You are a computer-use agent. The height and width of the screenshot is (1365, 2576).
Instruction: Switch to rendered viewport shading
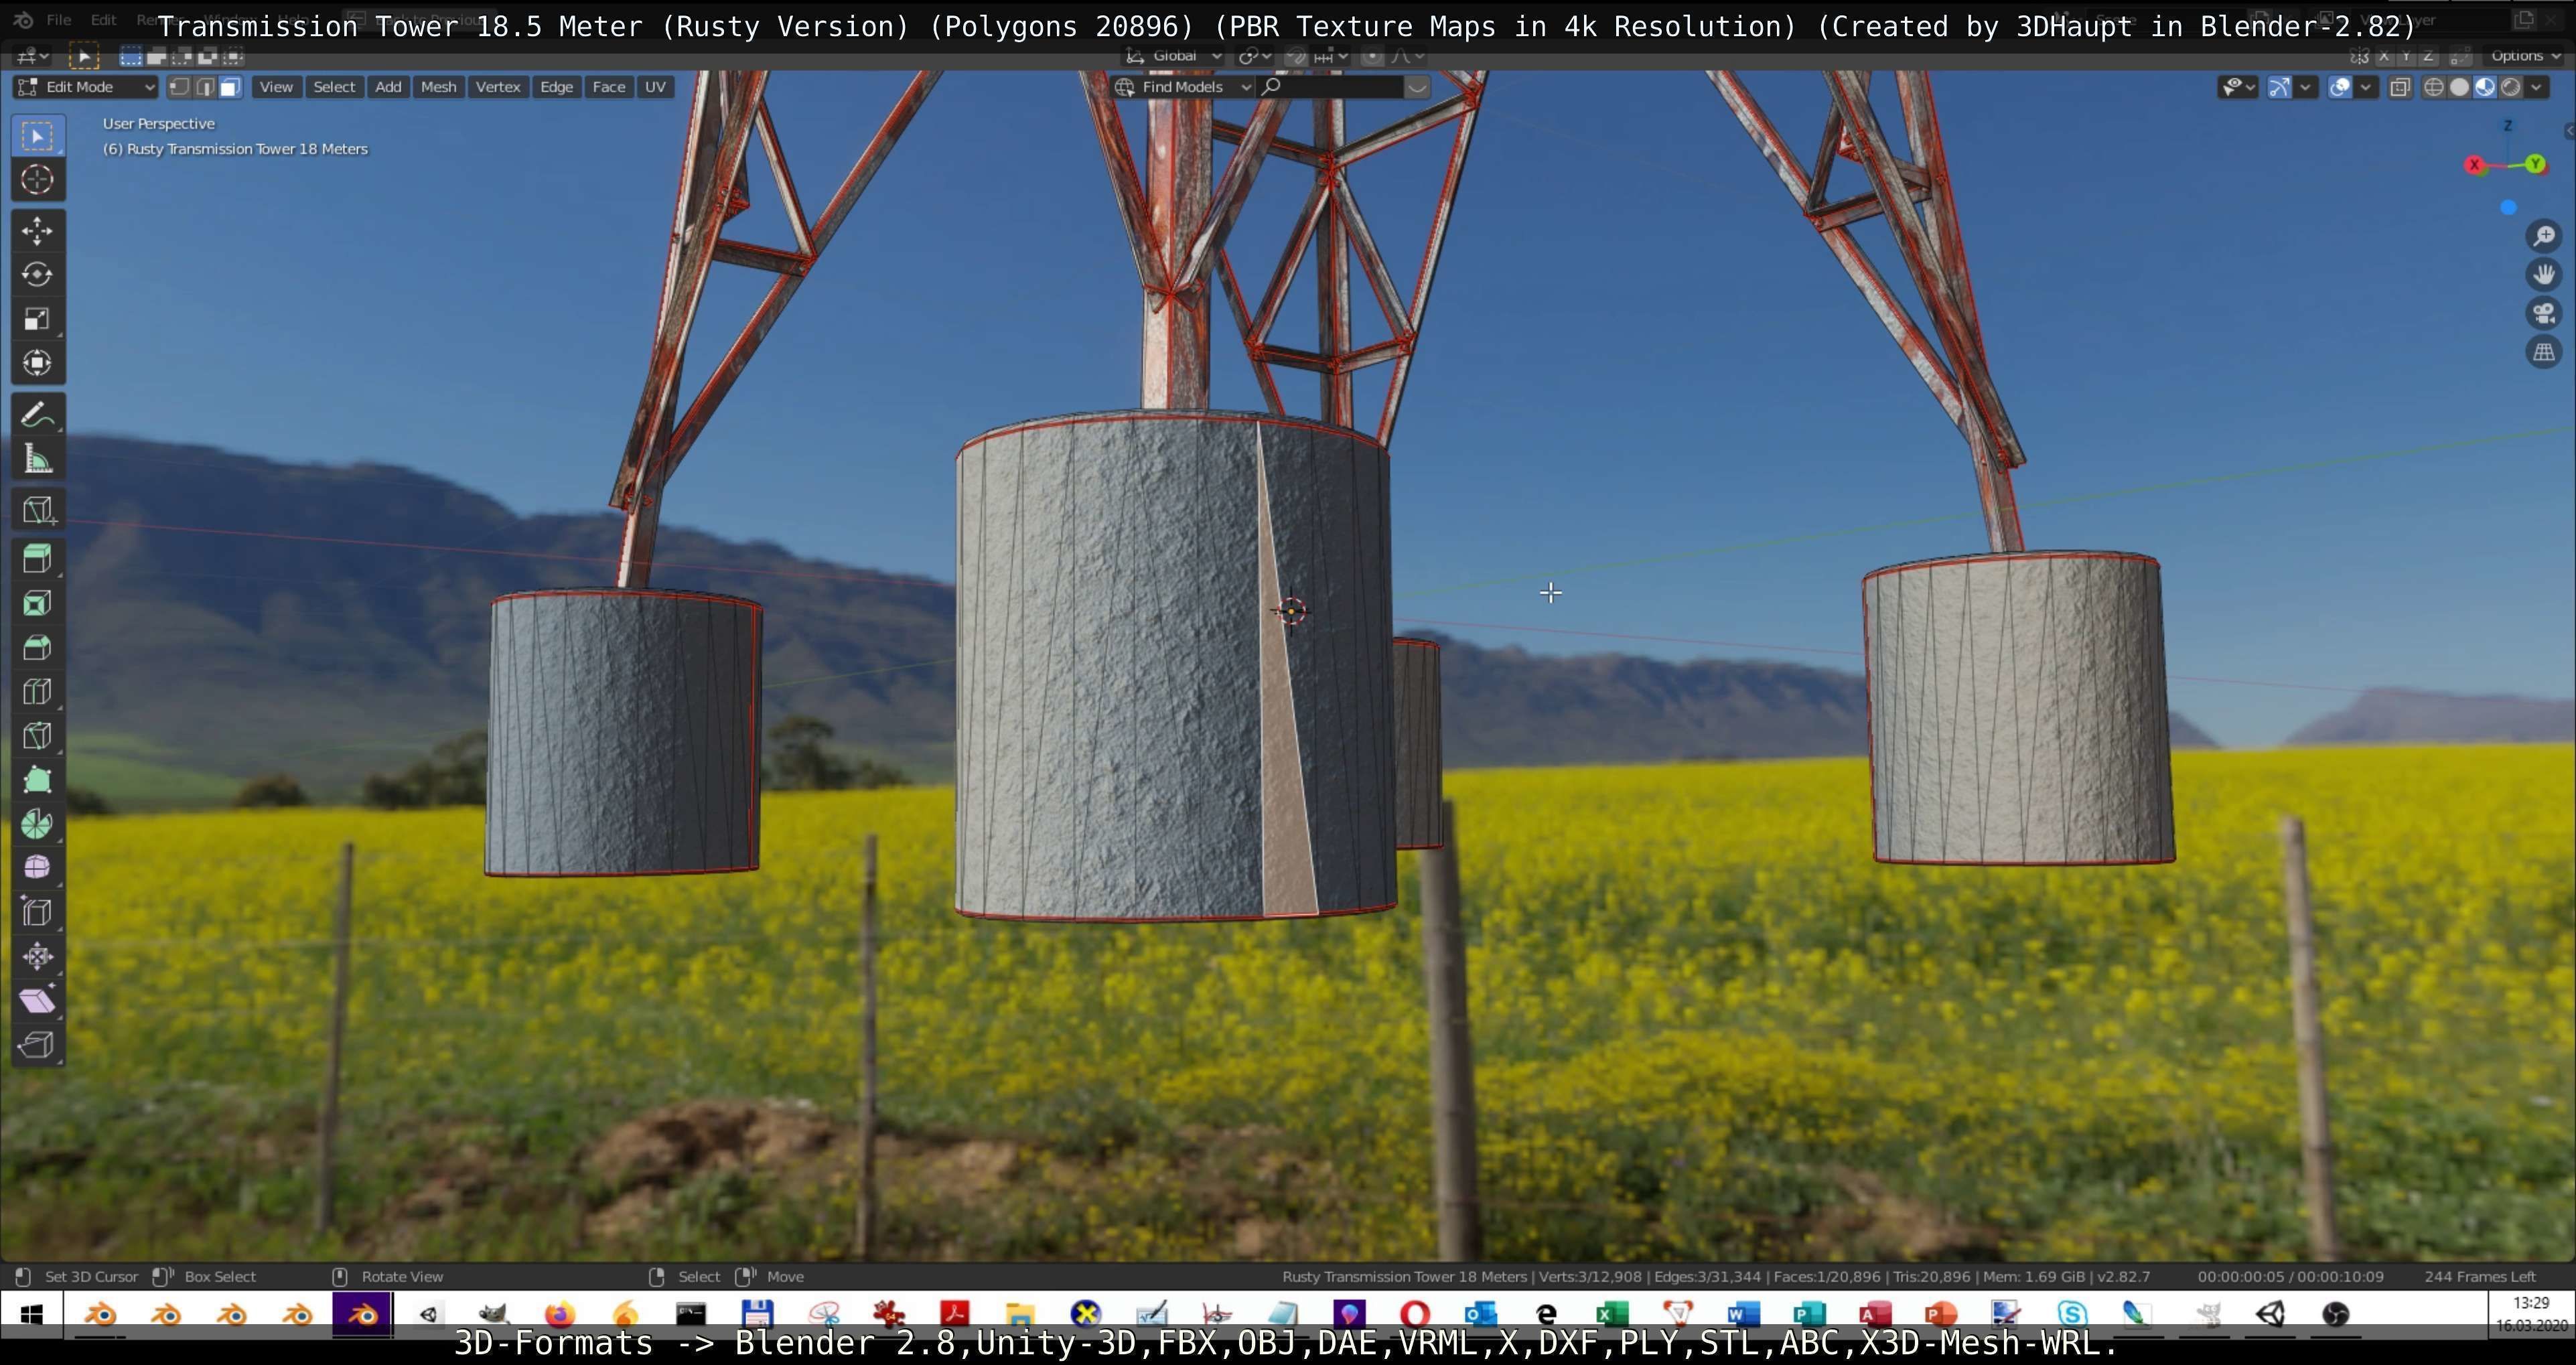2510,87
